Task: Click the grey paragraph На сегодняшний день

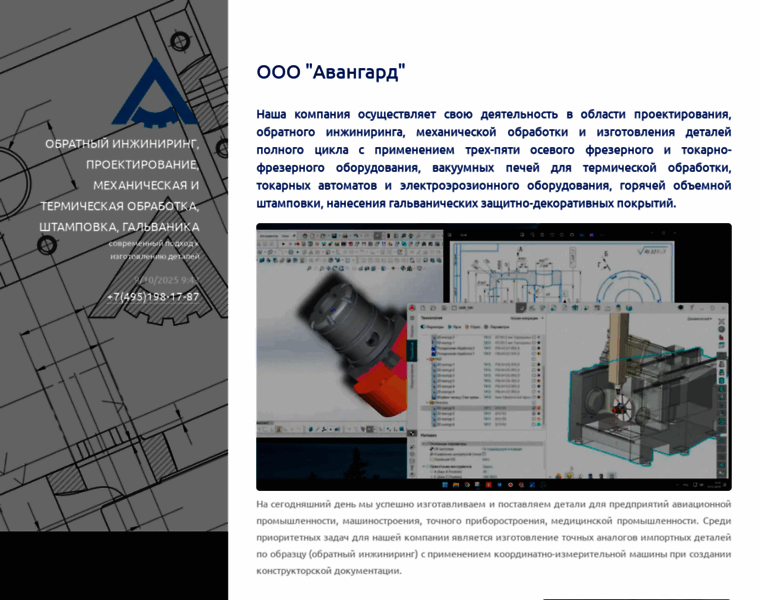Action: 493,537
